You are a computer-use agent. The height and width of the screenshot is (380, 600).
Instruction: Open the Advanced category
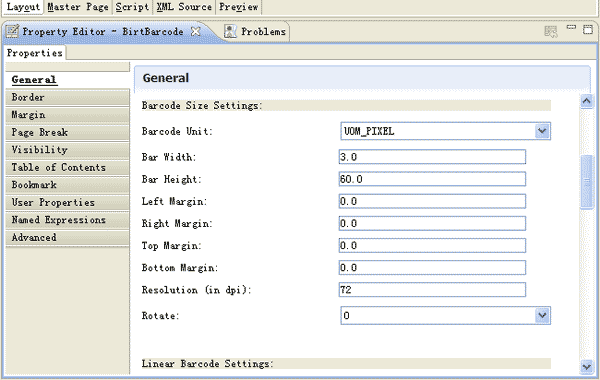coord(67,238)
